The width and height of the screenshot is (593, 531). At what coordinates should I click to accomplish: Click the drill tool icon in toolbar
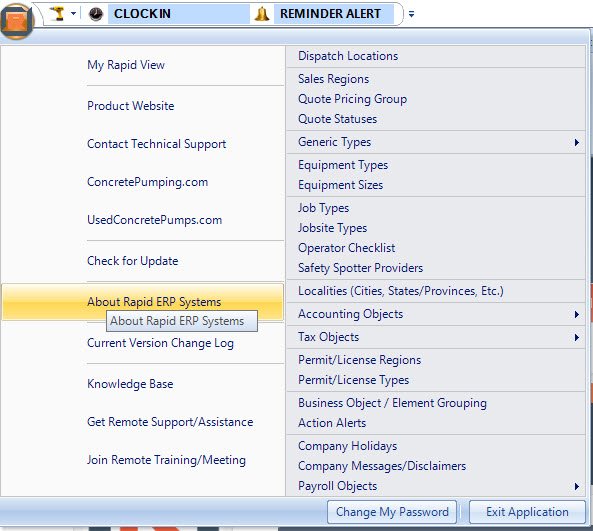pyautogui.click(x=57, y=14)
